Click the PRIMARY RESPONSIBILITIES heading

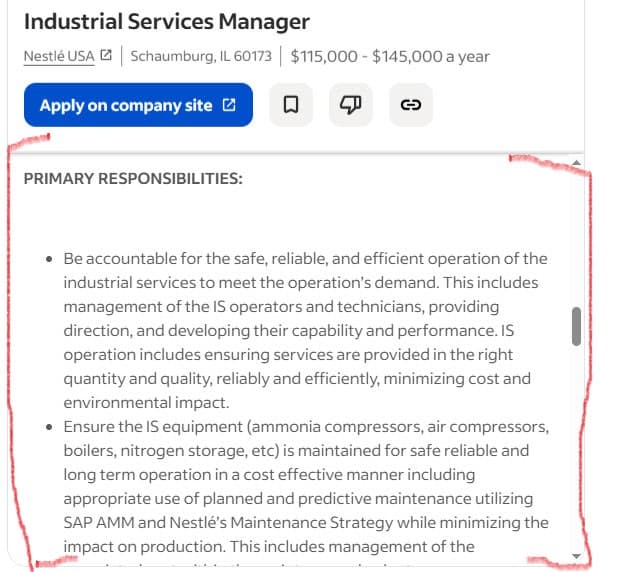(x=133, y=179)
